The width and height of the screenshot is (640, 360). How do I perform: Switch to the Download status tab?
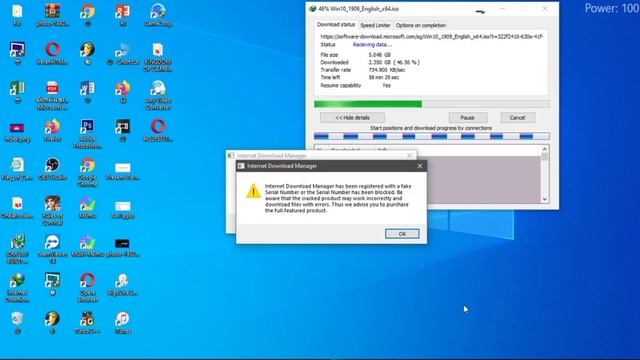pos(336,24)
